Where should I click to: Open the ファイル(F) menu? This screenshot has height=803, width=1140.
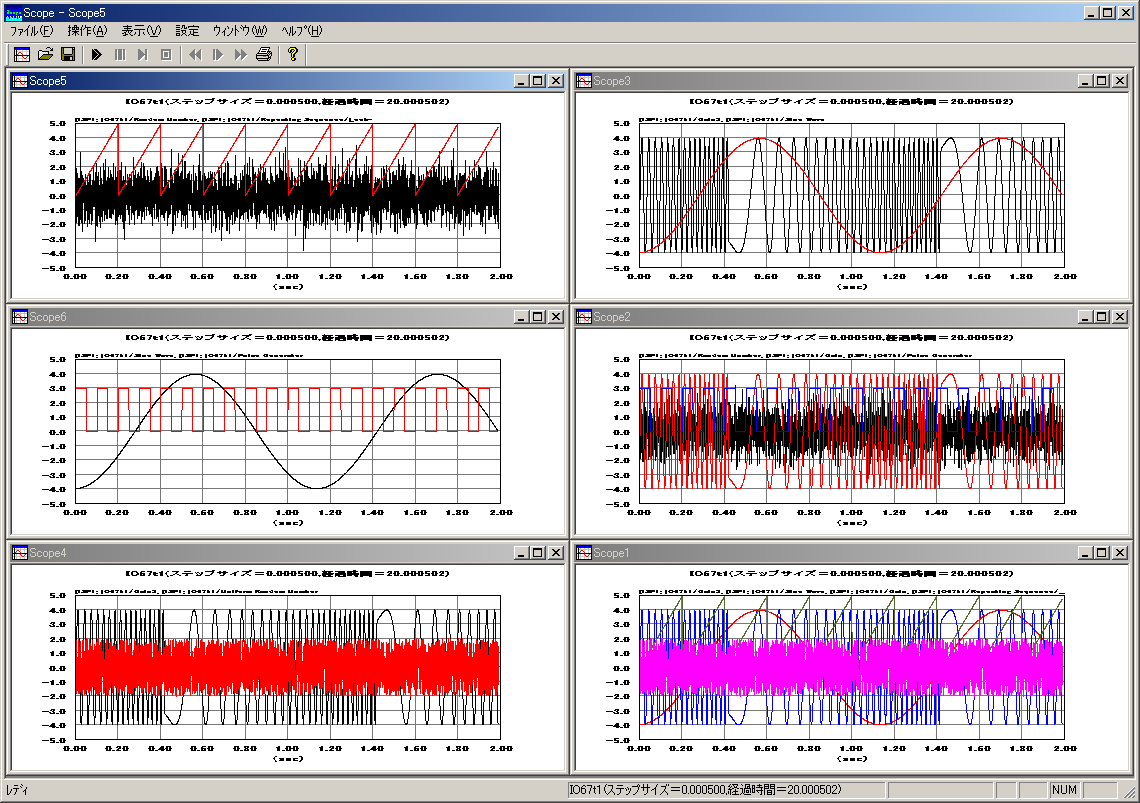click(31, 31)
